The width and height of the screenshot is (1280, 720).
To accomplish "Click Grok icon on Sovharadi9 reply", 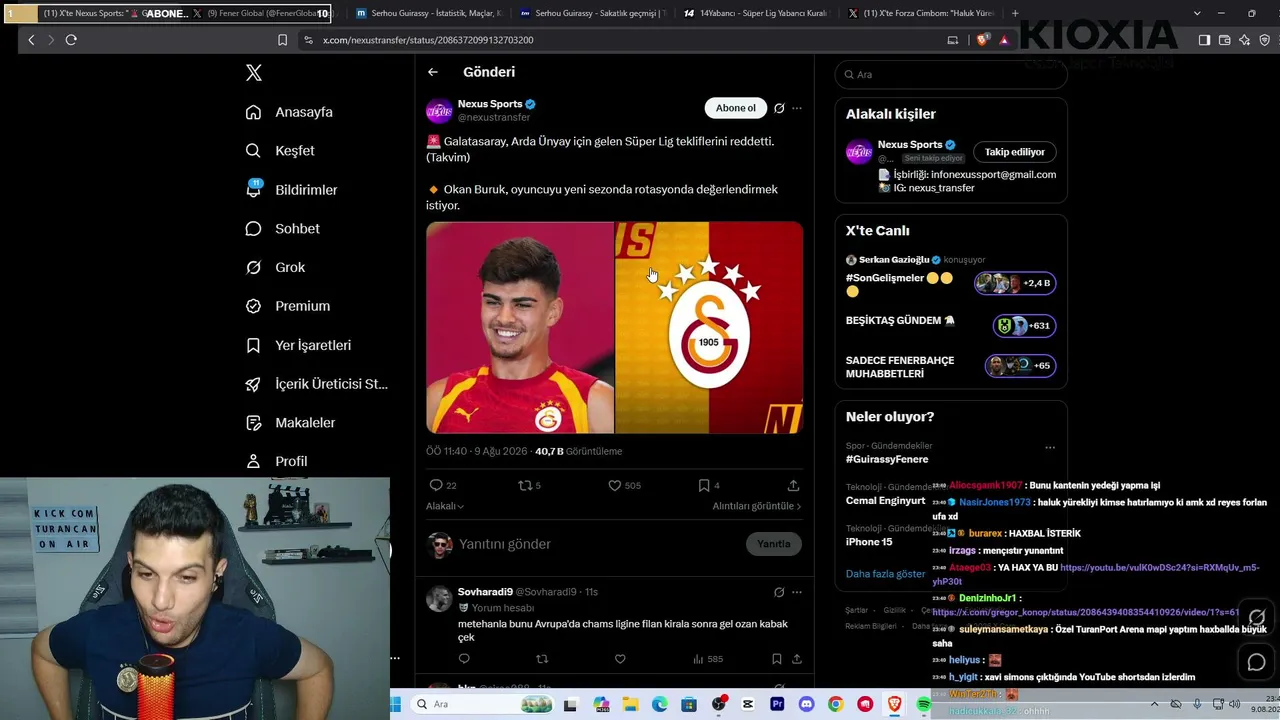I will tap(779, 592).
